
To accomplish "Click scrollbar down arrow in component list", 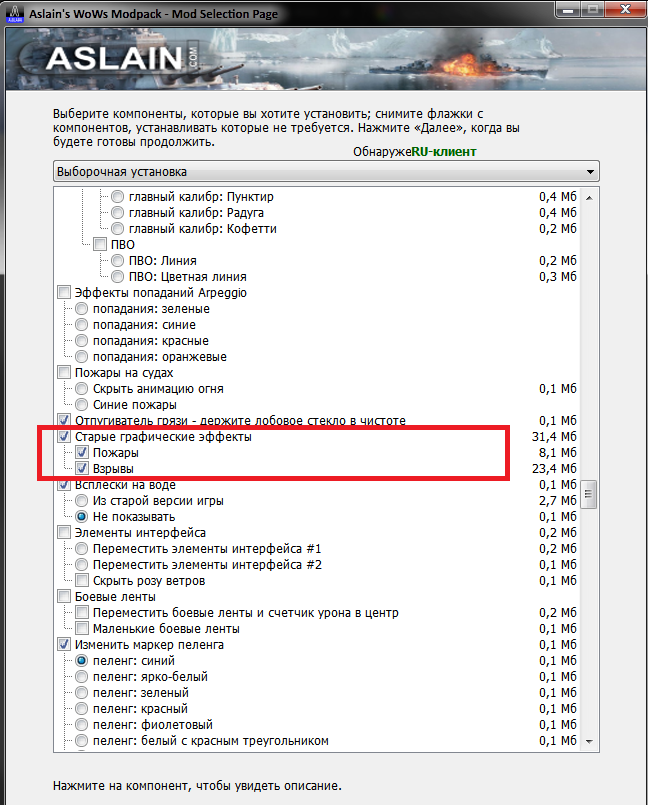I will 589,741.
